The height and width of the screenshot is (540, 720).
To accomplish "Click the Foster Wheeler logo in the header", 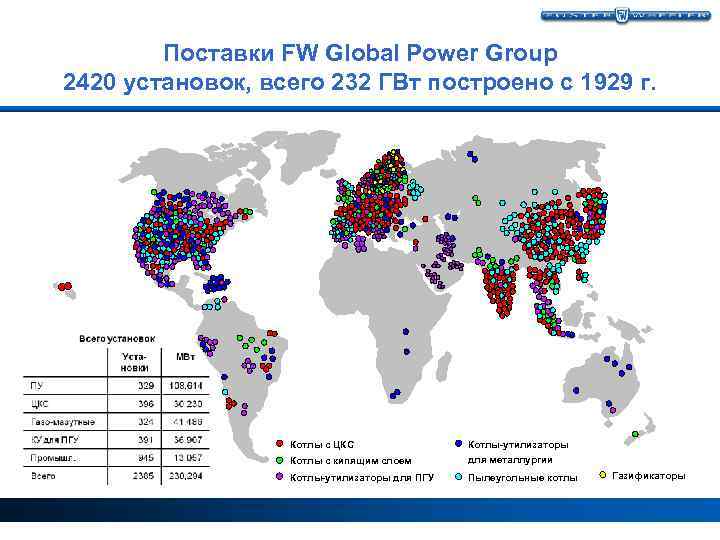I will tap(625, 16).
